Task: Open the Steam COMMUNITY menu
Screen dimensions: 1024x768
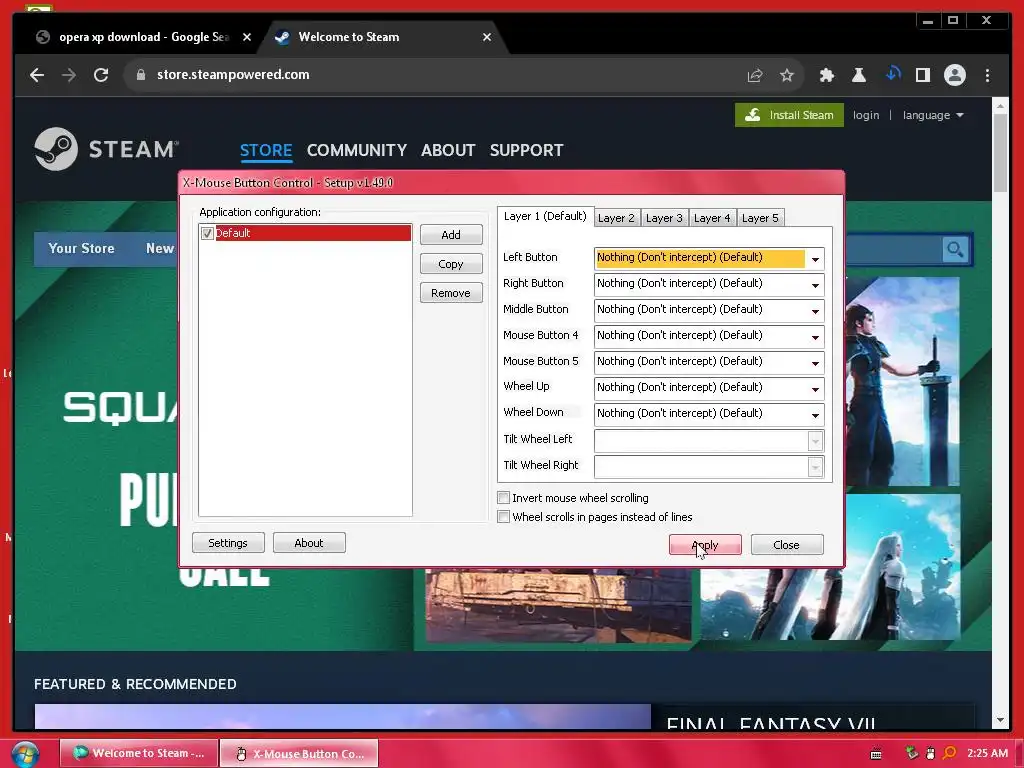Action: [x=357, y=150]
